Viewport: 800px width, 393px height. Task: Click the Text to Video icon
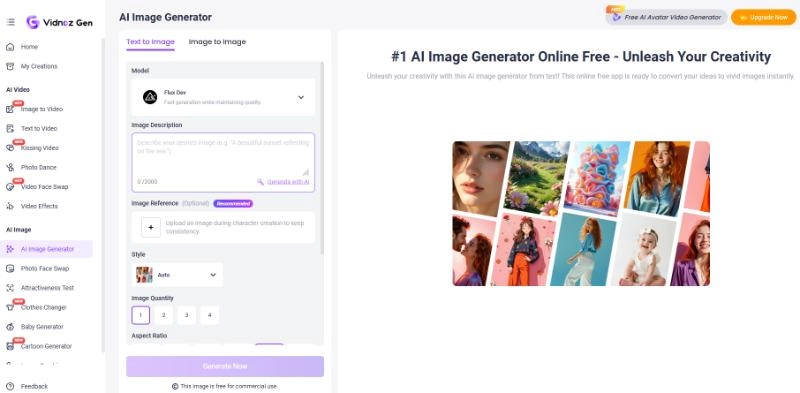(x=10, y=129)
